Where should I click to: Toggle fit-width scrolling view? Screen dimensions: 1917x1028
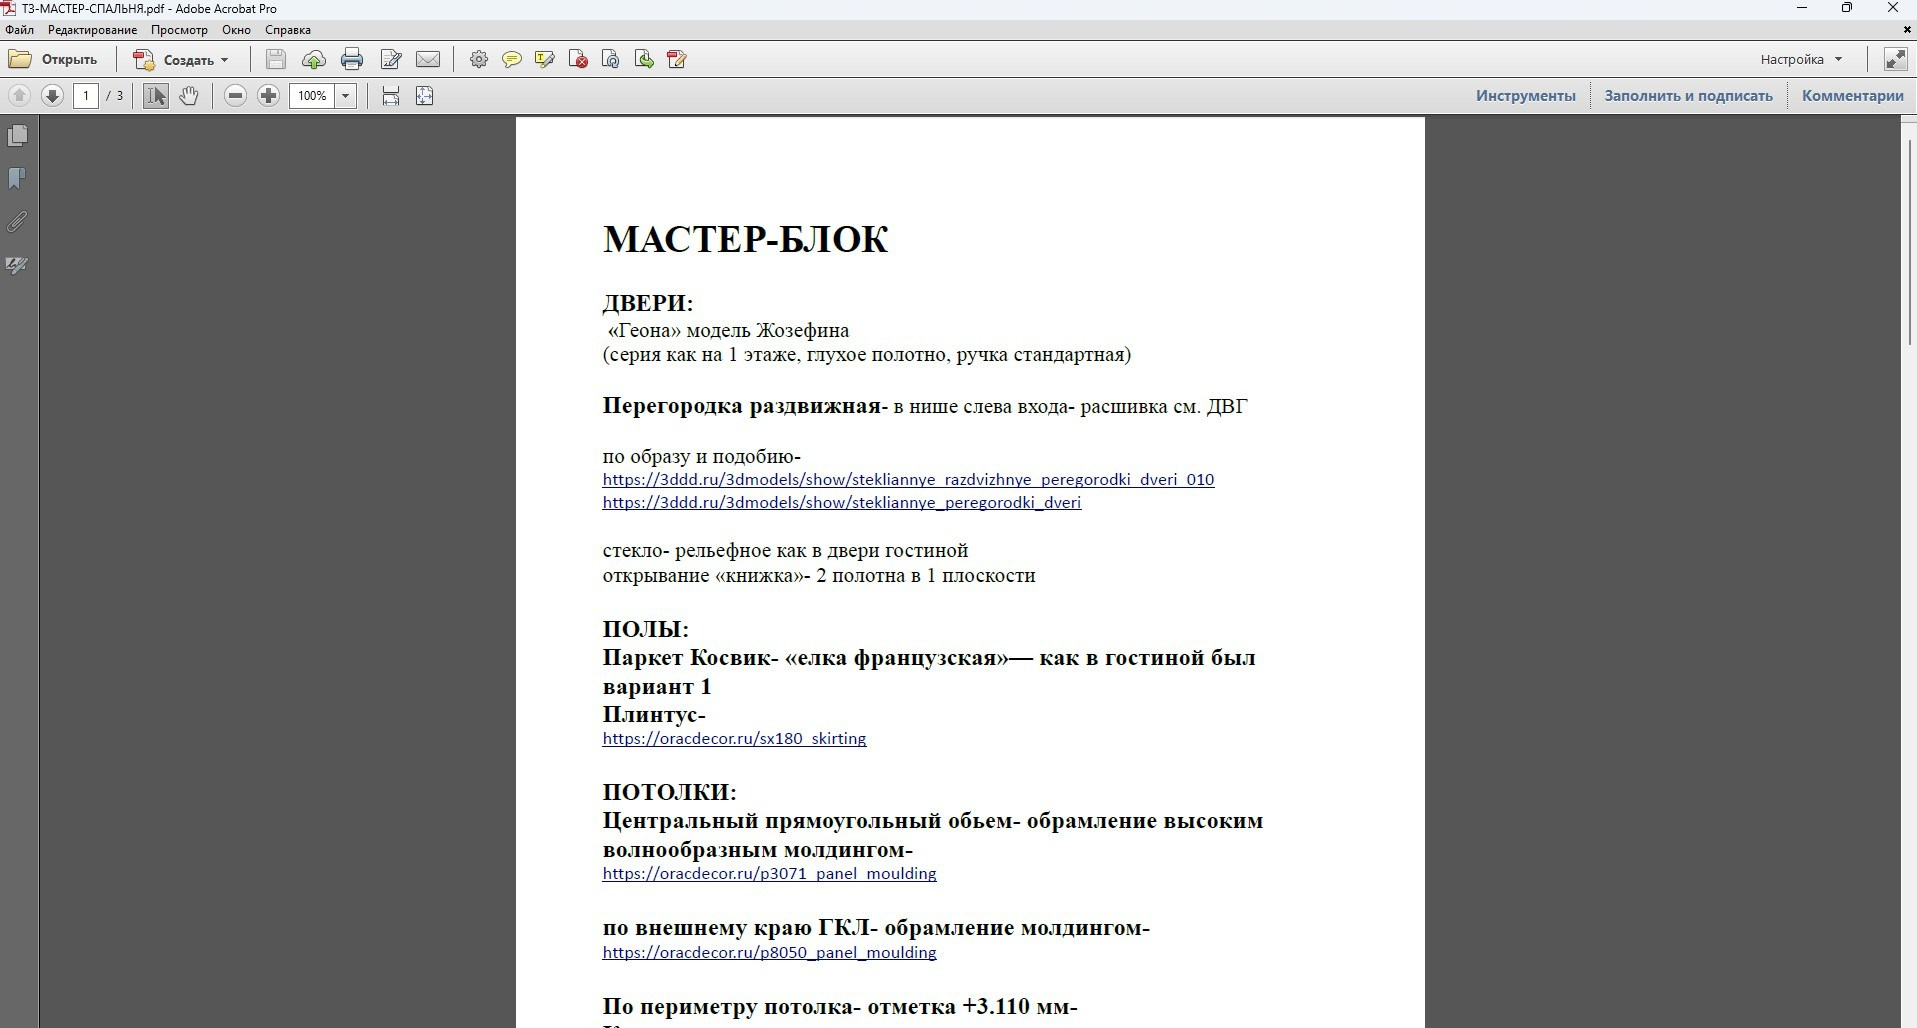[x=391, y=96]
